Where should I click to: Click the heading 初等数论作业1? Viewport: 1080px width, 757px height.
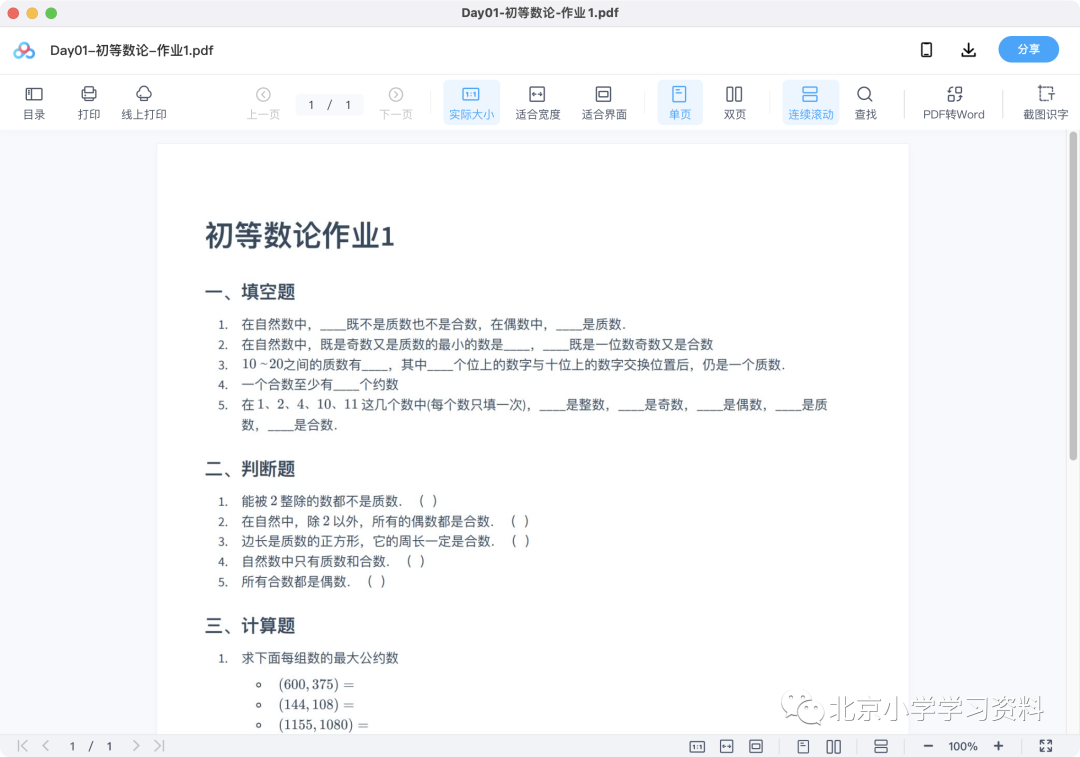pos(299,236)
